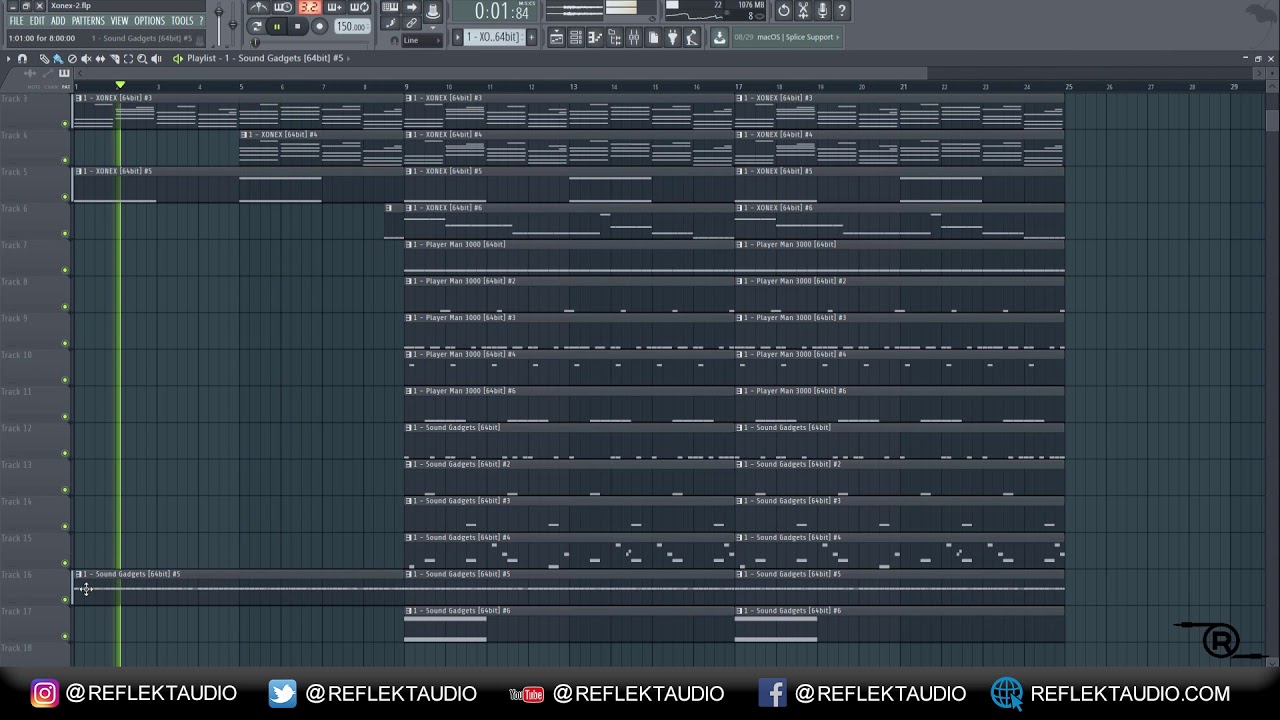Open the pattern selector 1 - XO..64bit
The image size is (1280, 720).
point(494,37)
